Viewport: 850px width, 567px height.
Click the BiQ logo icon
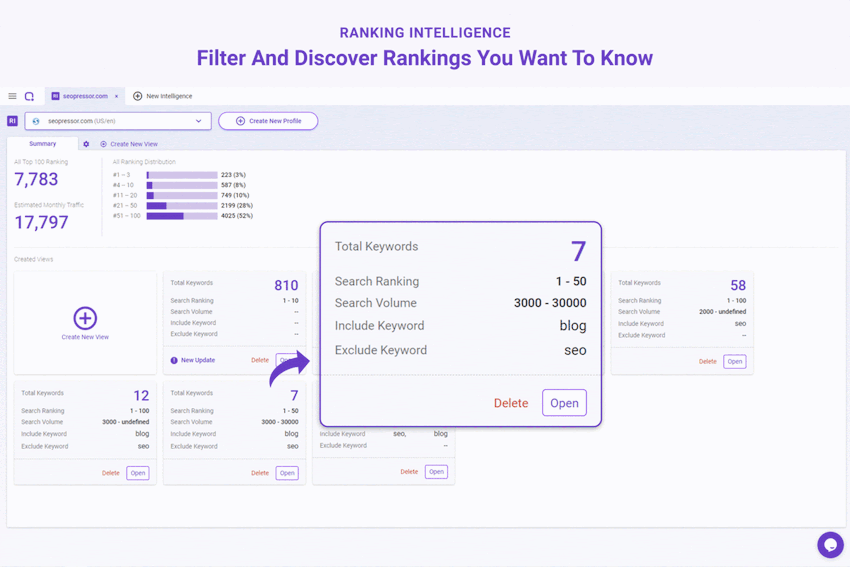coord(29,97)
